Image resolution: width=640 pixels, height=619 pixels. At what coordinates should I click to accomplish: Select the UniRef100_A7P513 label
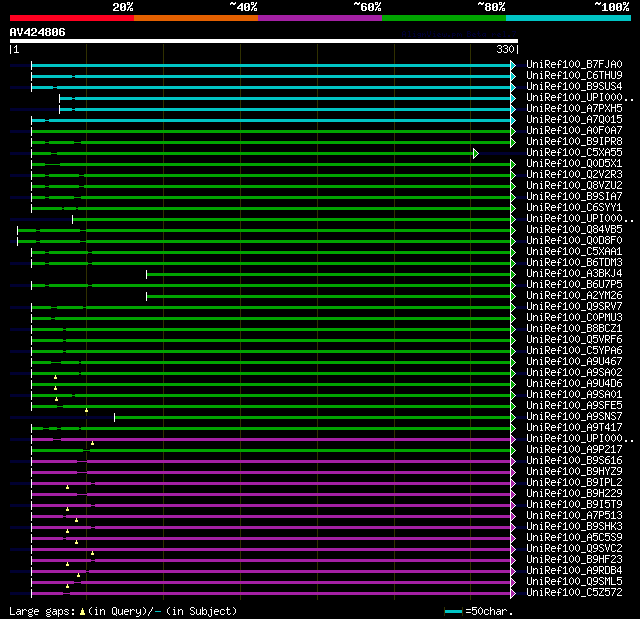(574, 516)
